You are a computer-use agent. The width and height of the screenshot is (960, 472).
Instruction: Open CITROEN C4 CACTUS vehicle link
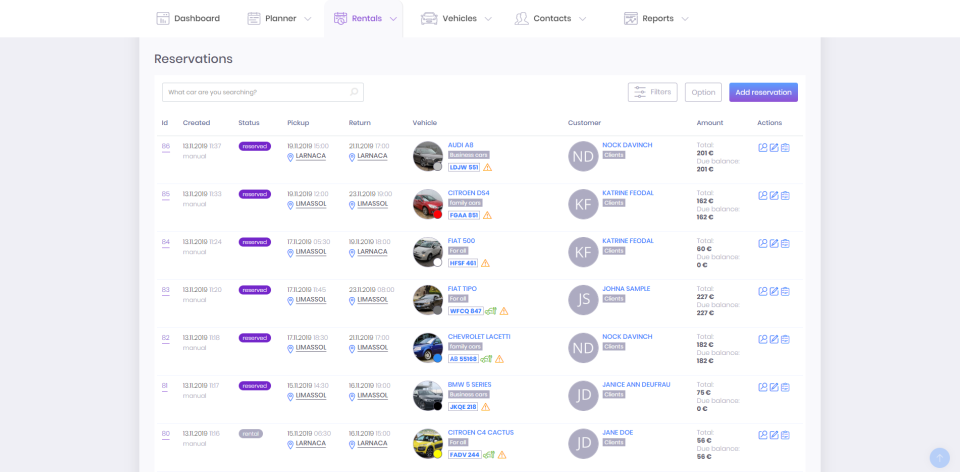(481, 432)
